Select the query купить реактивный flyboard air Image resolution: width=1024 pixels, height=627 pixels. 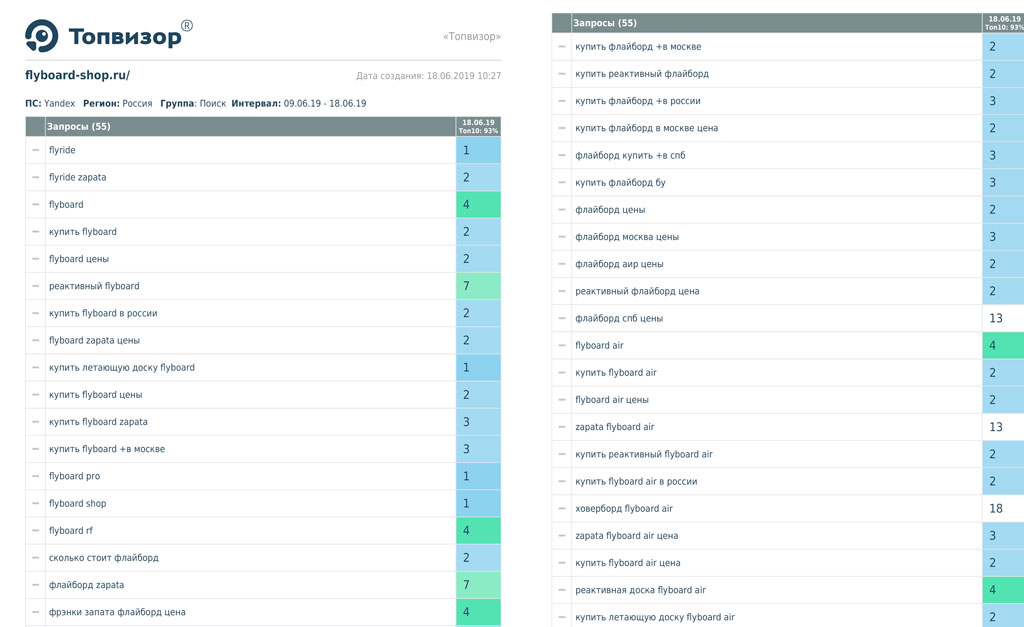tap(643, 455)
